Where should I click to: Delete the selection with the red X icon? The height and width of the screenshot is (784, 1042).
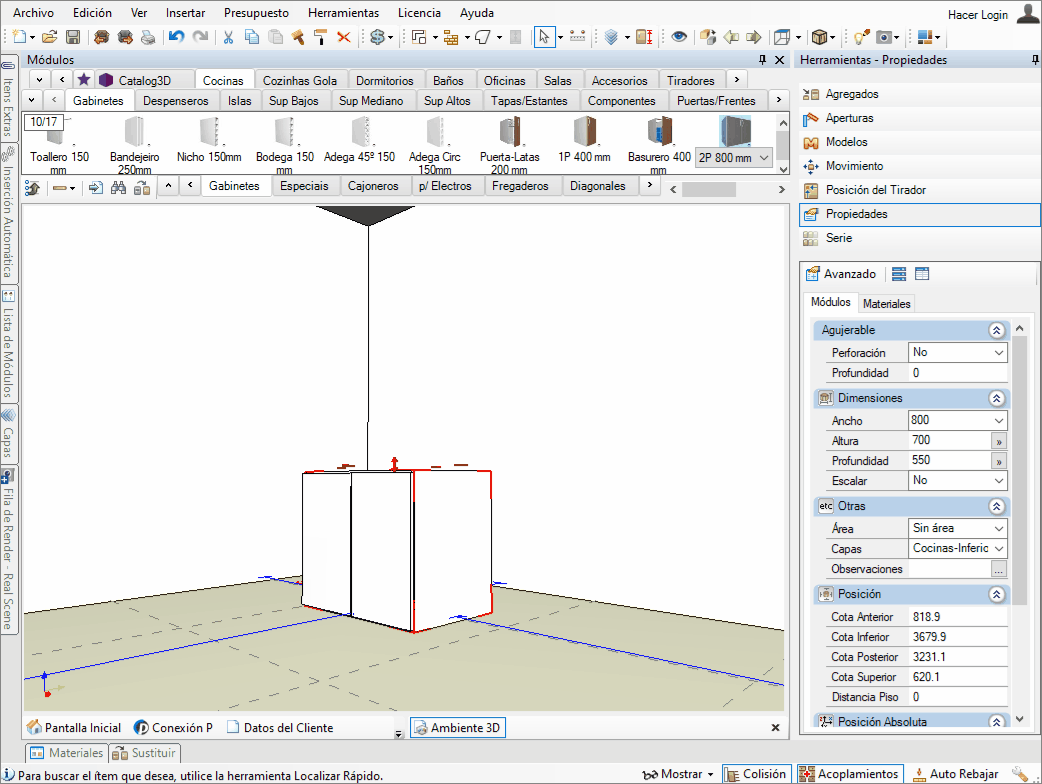tap(344, 37)
